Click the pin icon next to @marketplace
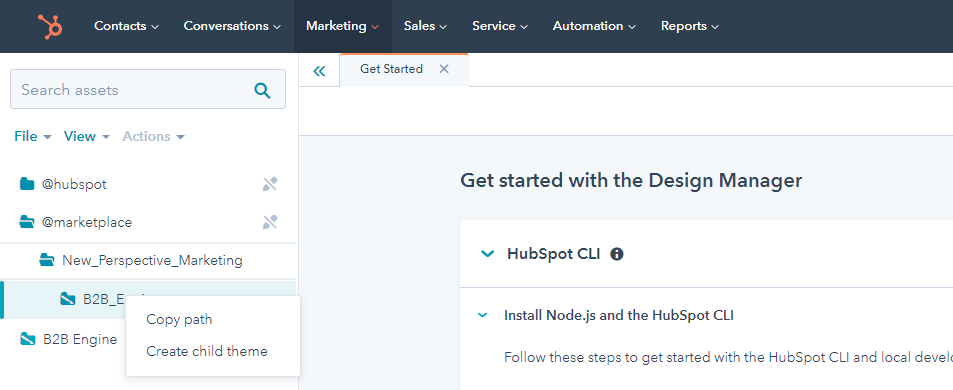This screenshot has width=953, height=390. coord(270,222)
